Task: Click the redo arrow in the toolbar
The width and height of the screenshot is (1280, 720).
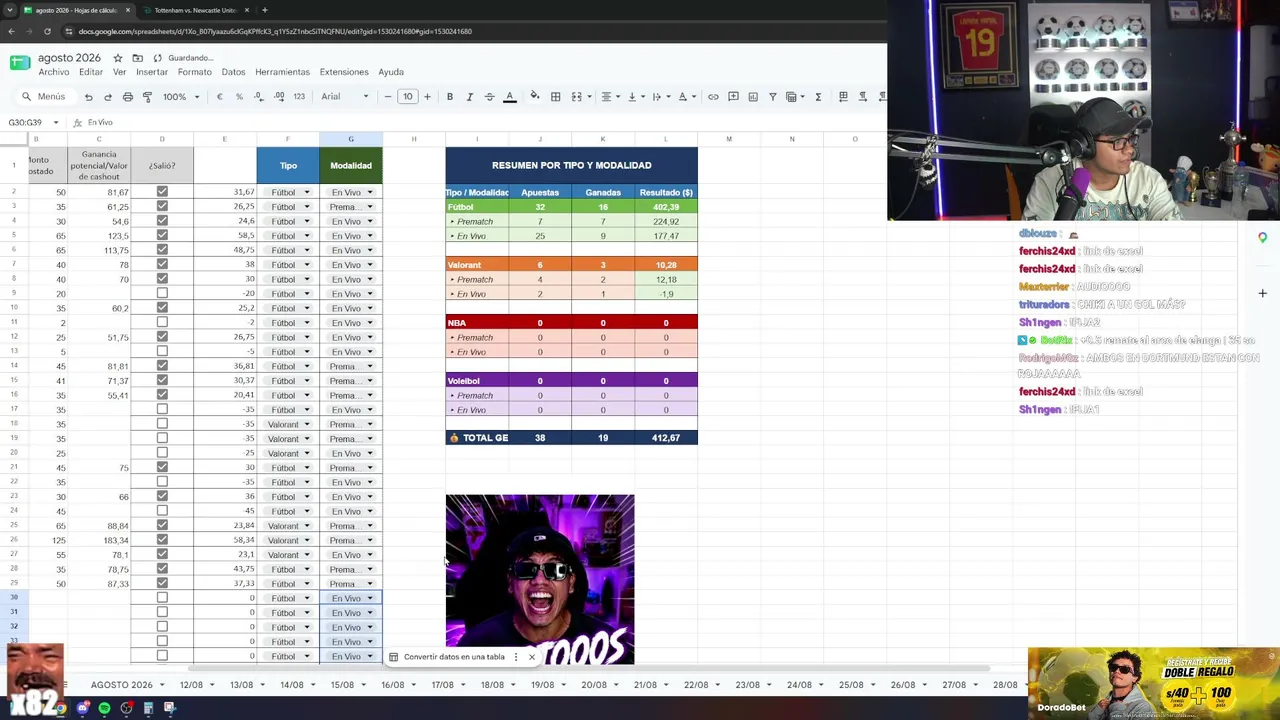Action: point(108,97)
